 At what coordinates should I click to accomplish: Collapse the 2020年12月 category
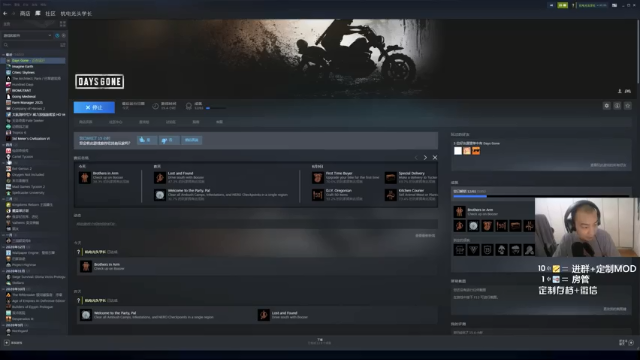click(16, 247)
